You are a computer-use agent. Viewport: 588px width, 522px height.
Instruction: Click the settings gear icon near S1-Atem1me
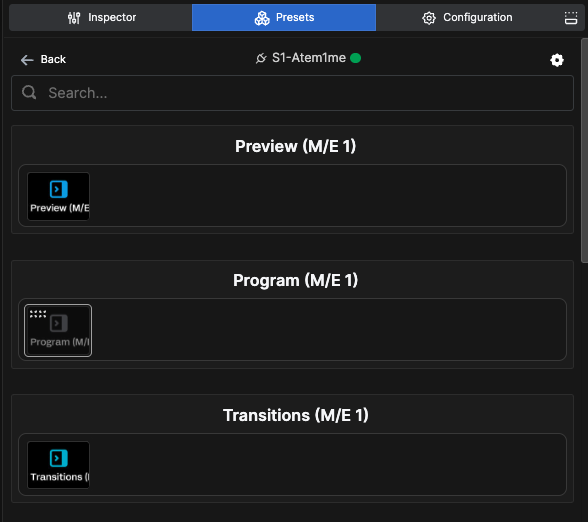tap(557, 60)
